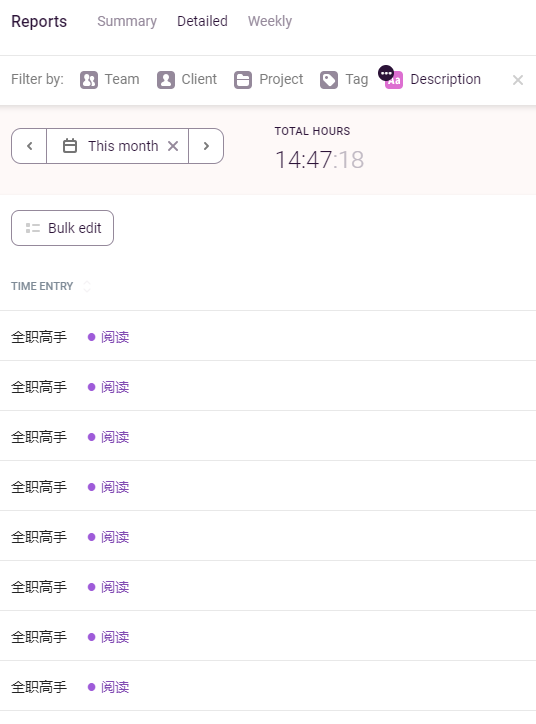
Task: Click the Project folder filter icon
Action: coord(243,80)
